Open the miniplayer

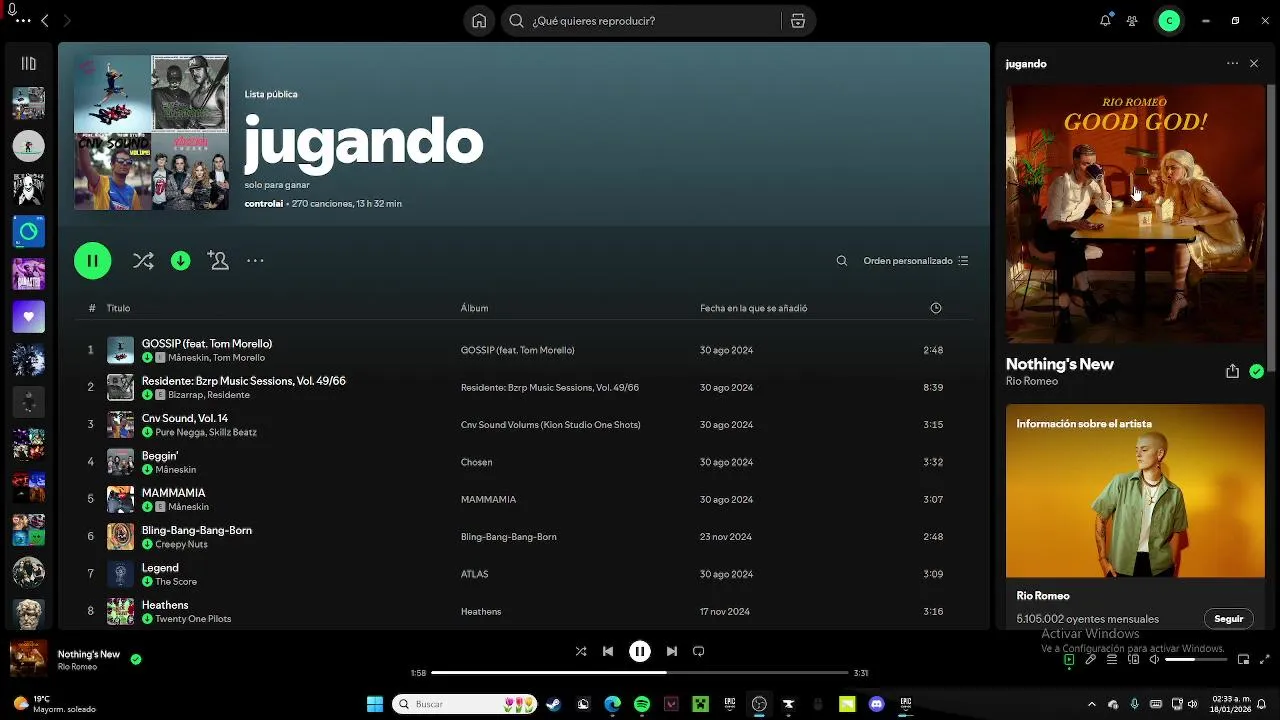point(1243,660)
